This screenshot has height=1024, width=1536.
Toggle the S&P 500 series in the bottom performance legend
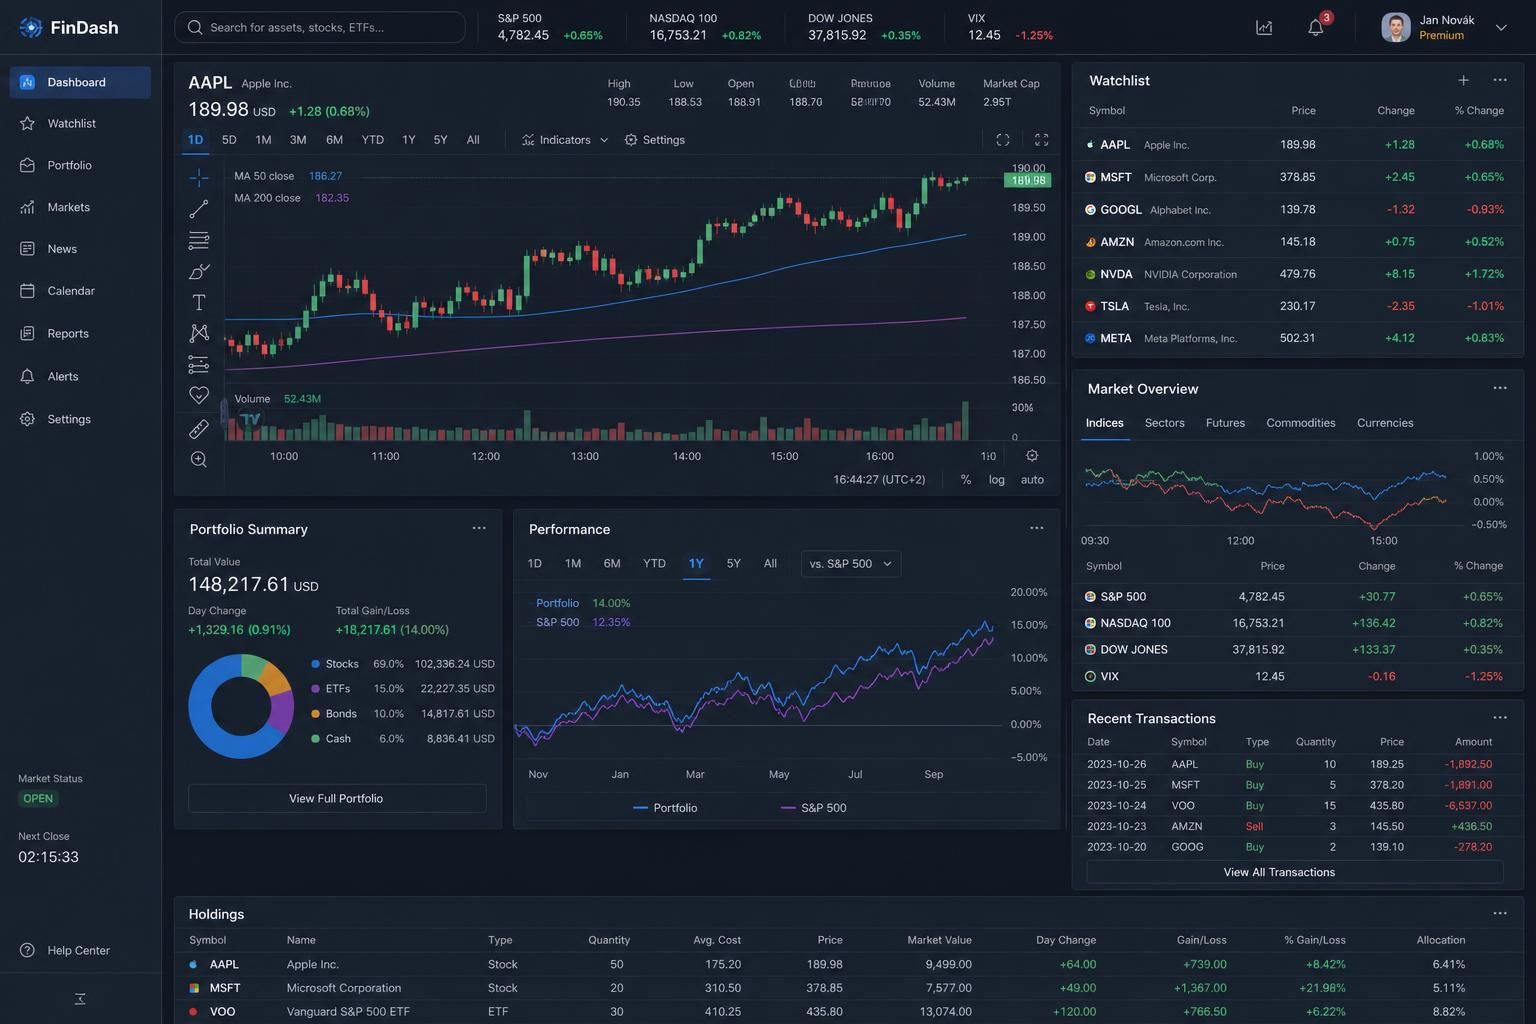pos(813,808)
